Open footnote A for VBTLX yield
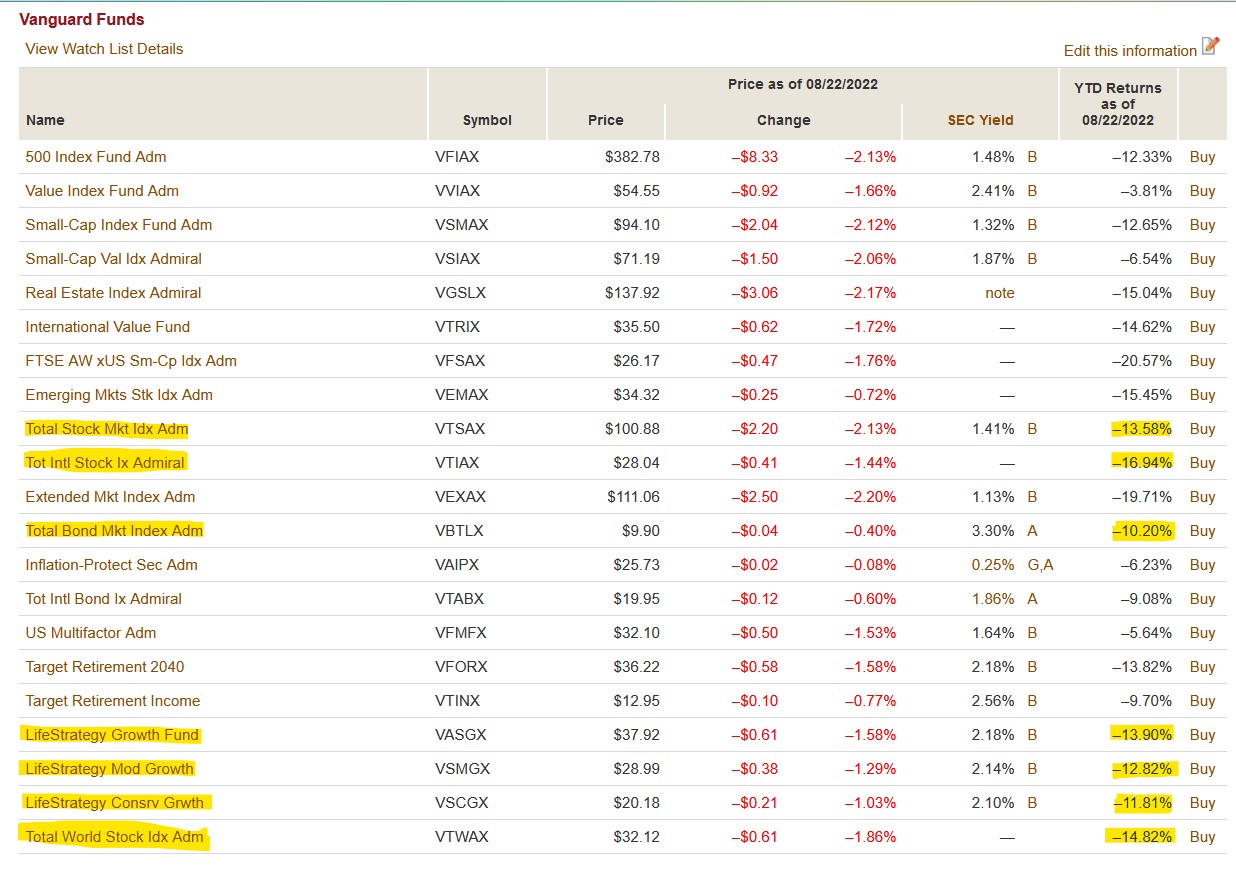The width and height of the screenshot is (1236, 872). 1032,531
